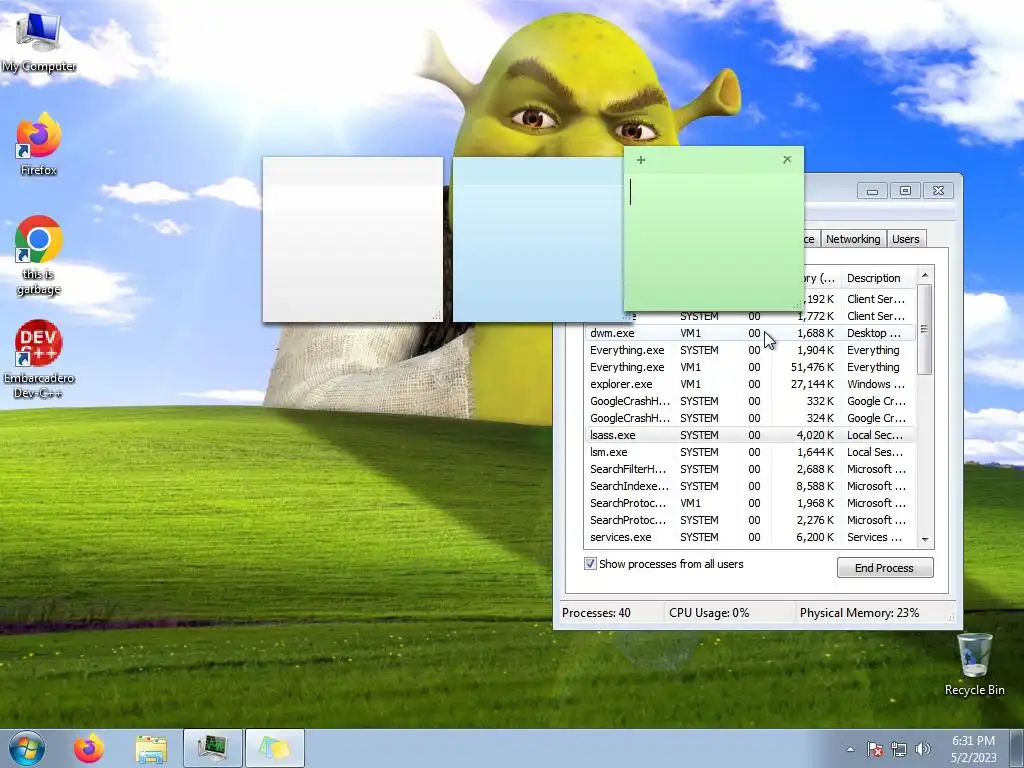Click the process list scrollbar thumb

pyautogui.click(x=925, y=329)
